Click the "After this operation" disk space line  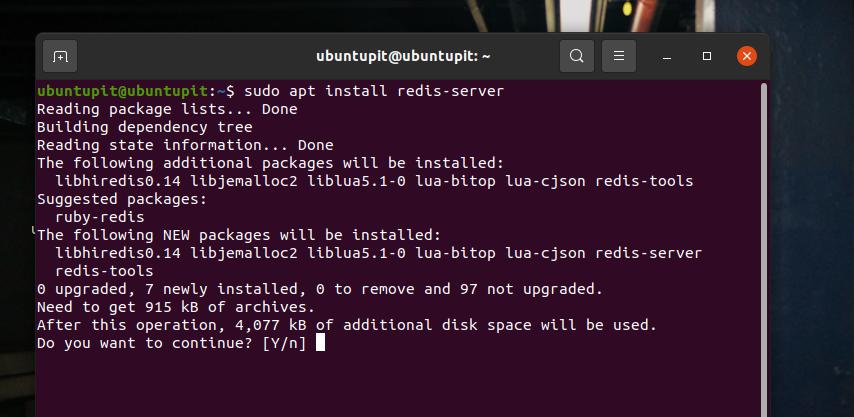(x=346, y=325)
